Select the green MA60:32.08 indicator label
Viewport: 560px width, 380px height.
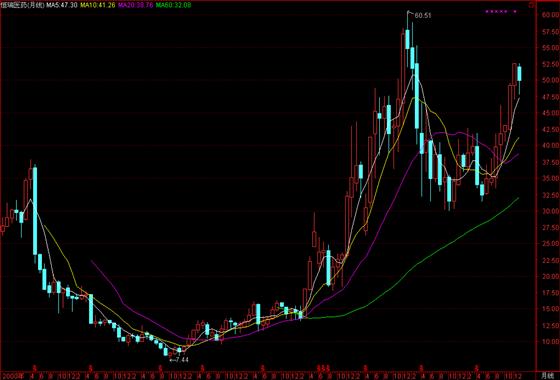pos(173,5)
